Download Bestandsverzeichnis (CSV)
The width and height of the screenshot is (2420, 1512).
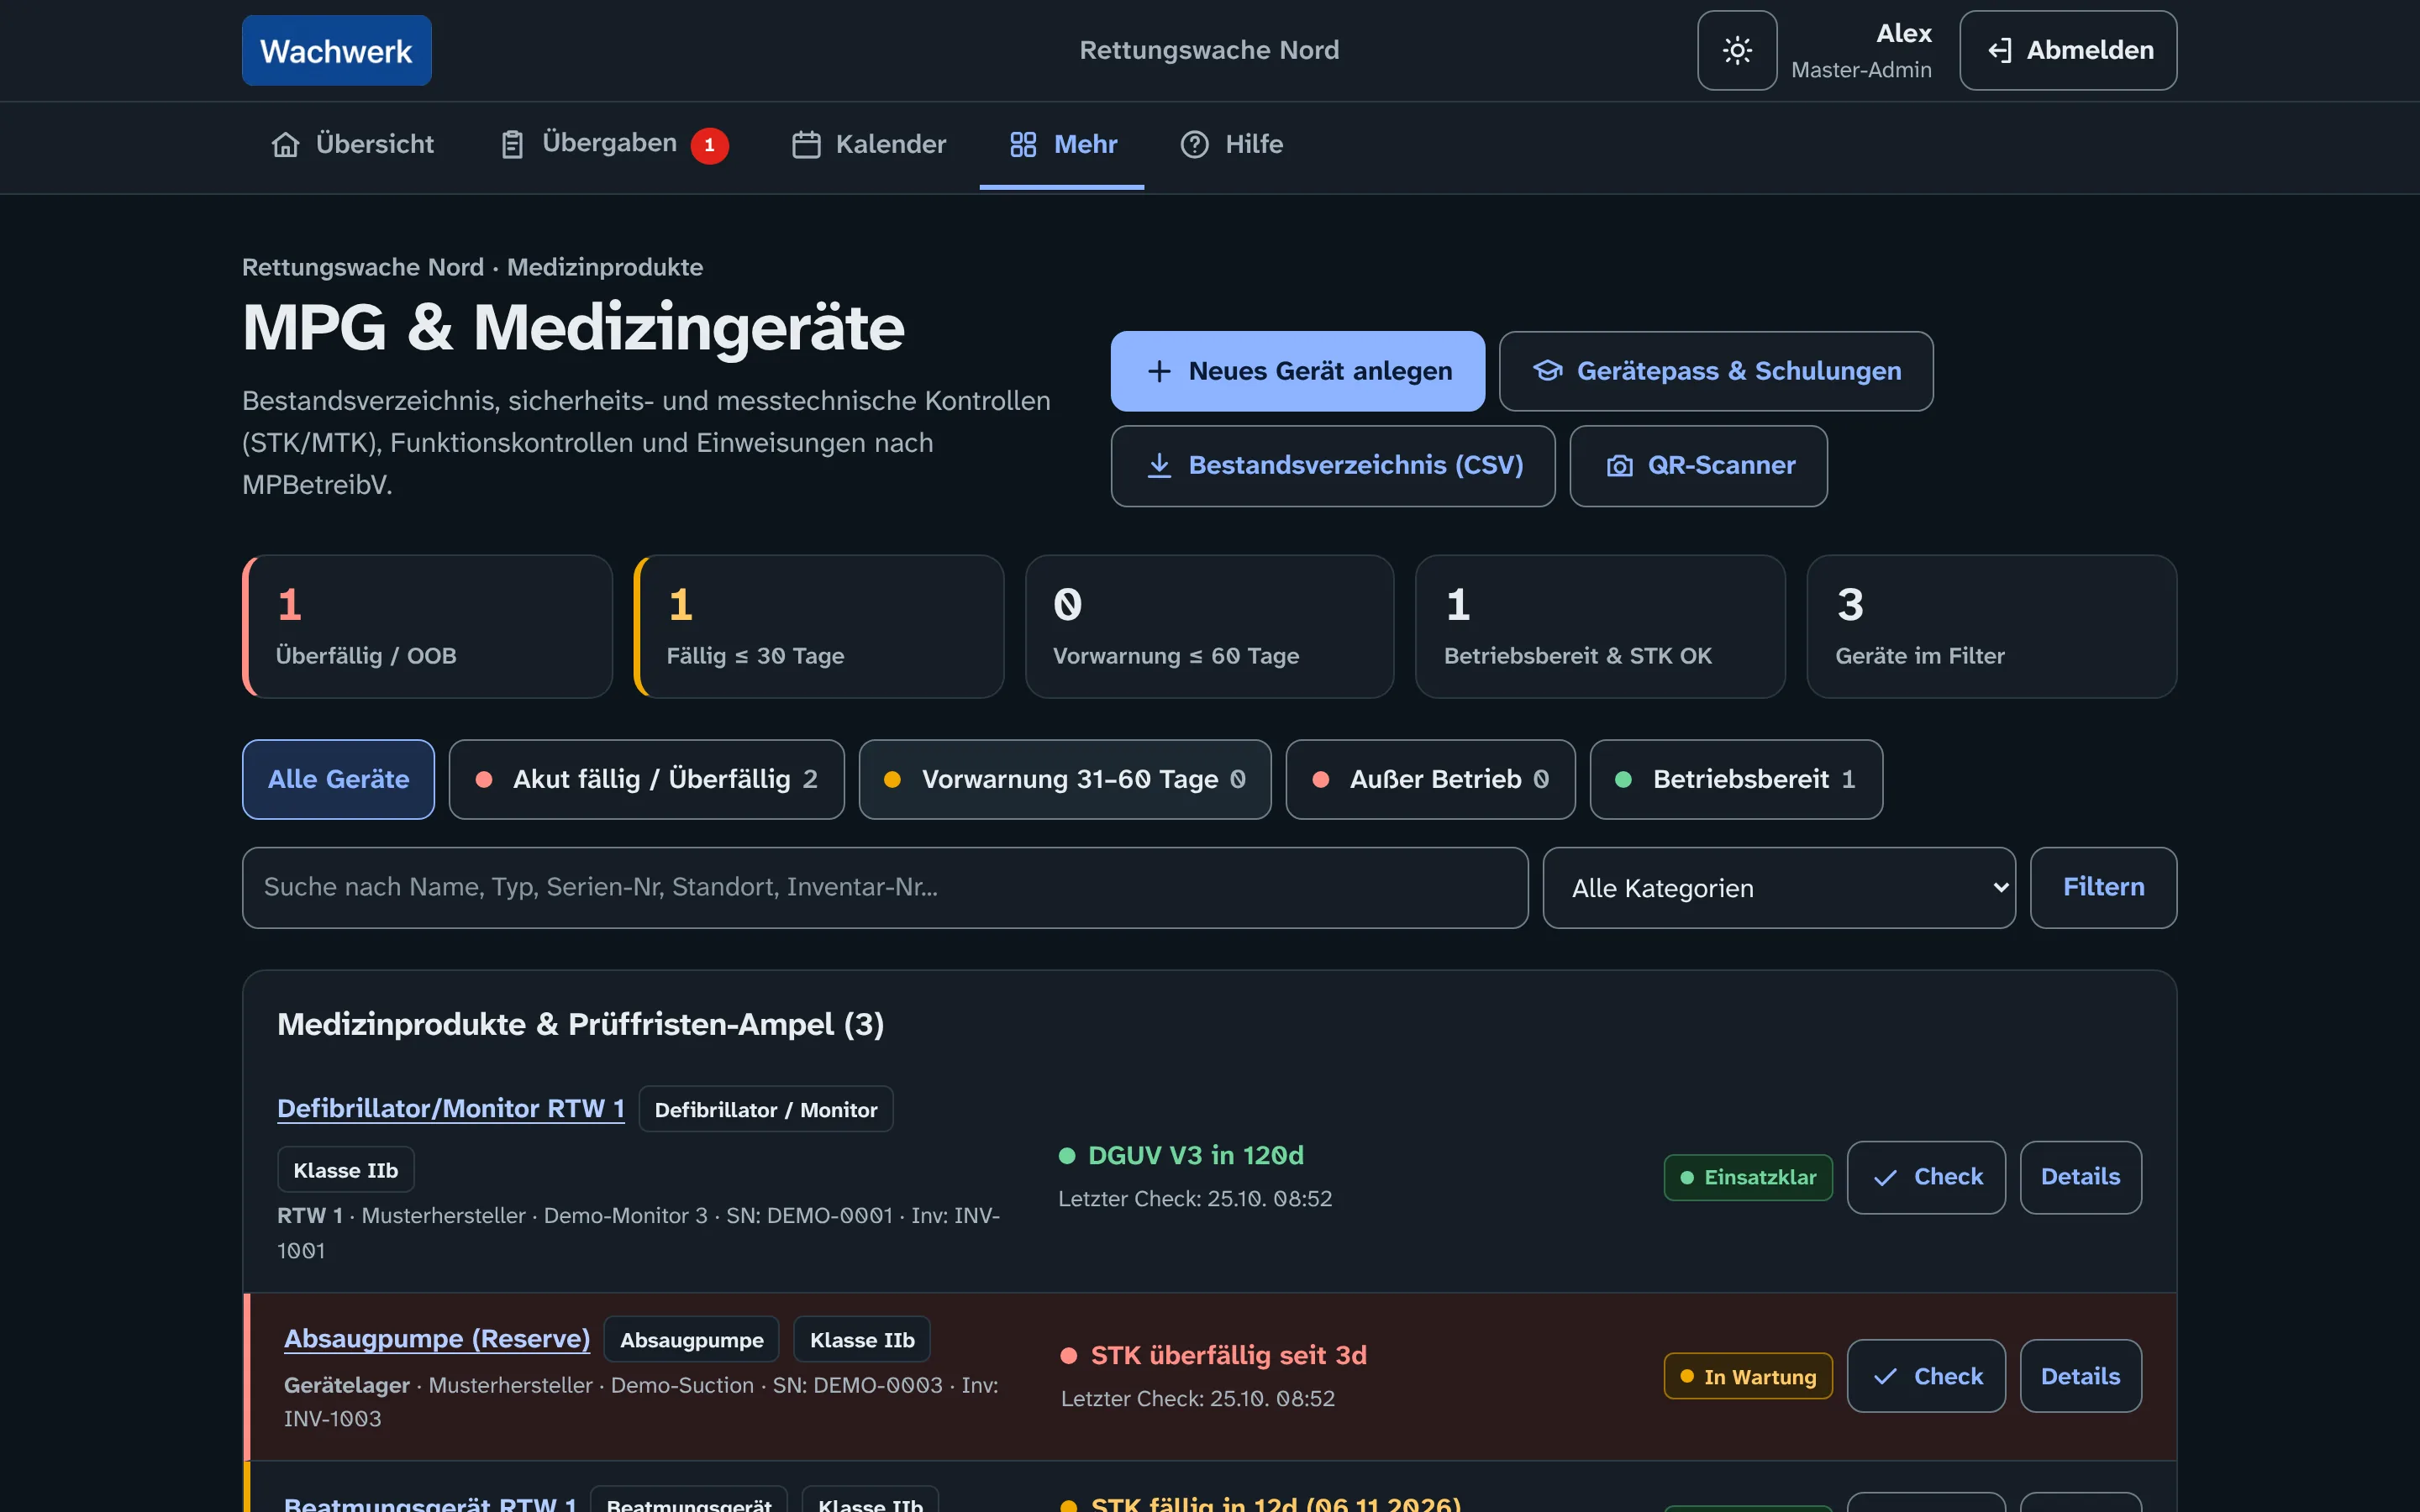click(x=1333, y=466)
